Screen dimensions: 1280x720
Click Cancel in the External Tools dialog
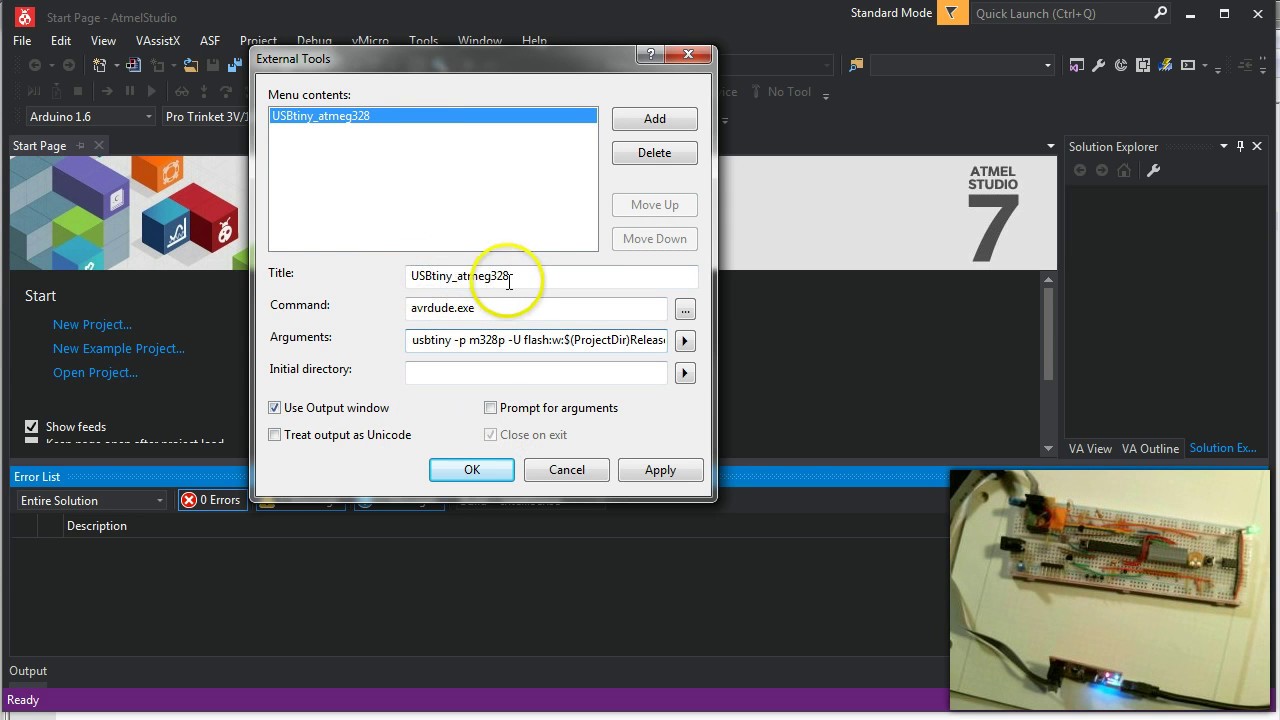pos(567,470)
